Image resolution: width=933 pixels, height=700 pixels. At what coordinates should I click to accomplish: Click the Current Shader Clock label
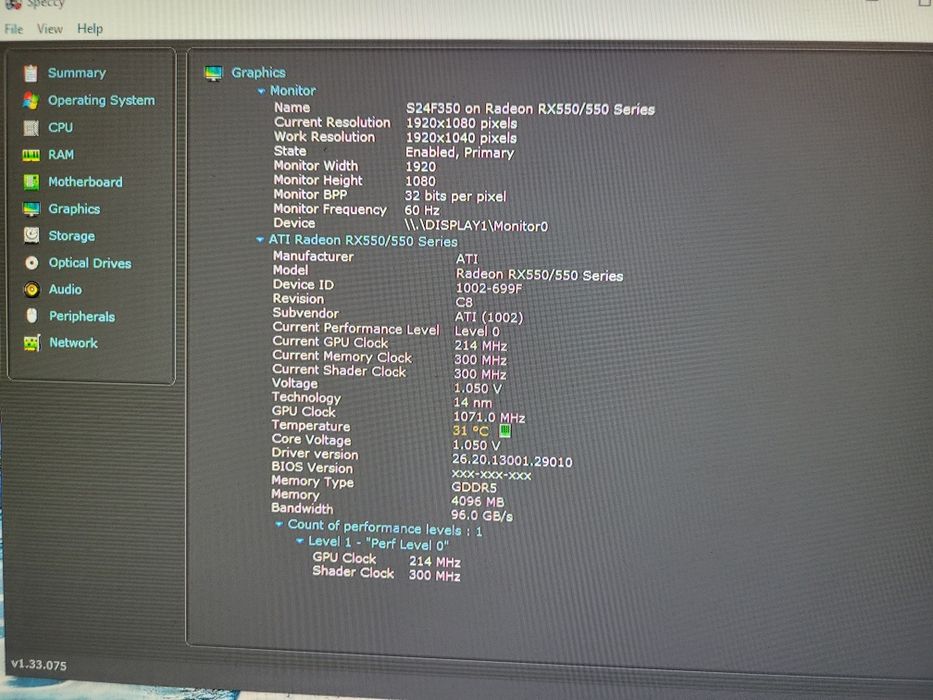tap(339, 370)
